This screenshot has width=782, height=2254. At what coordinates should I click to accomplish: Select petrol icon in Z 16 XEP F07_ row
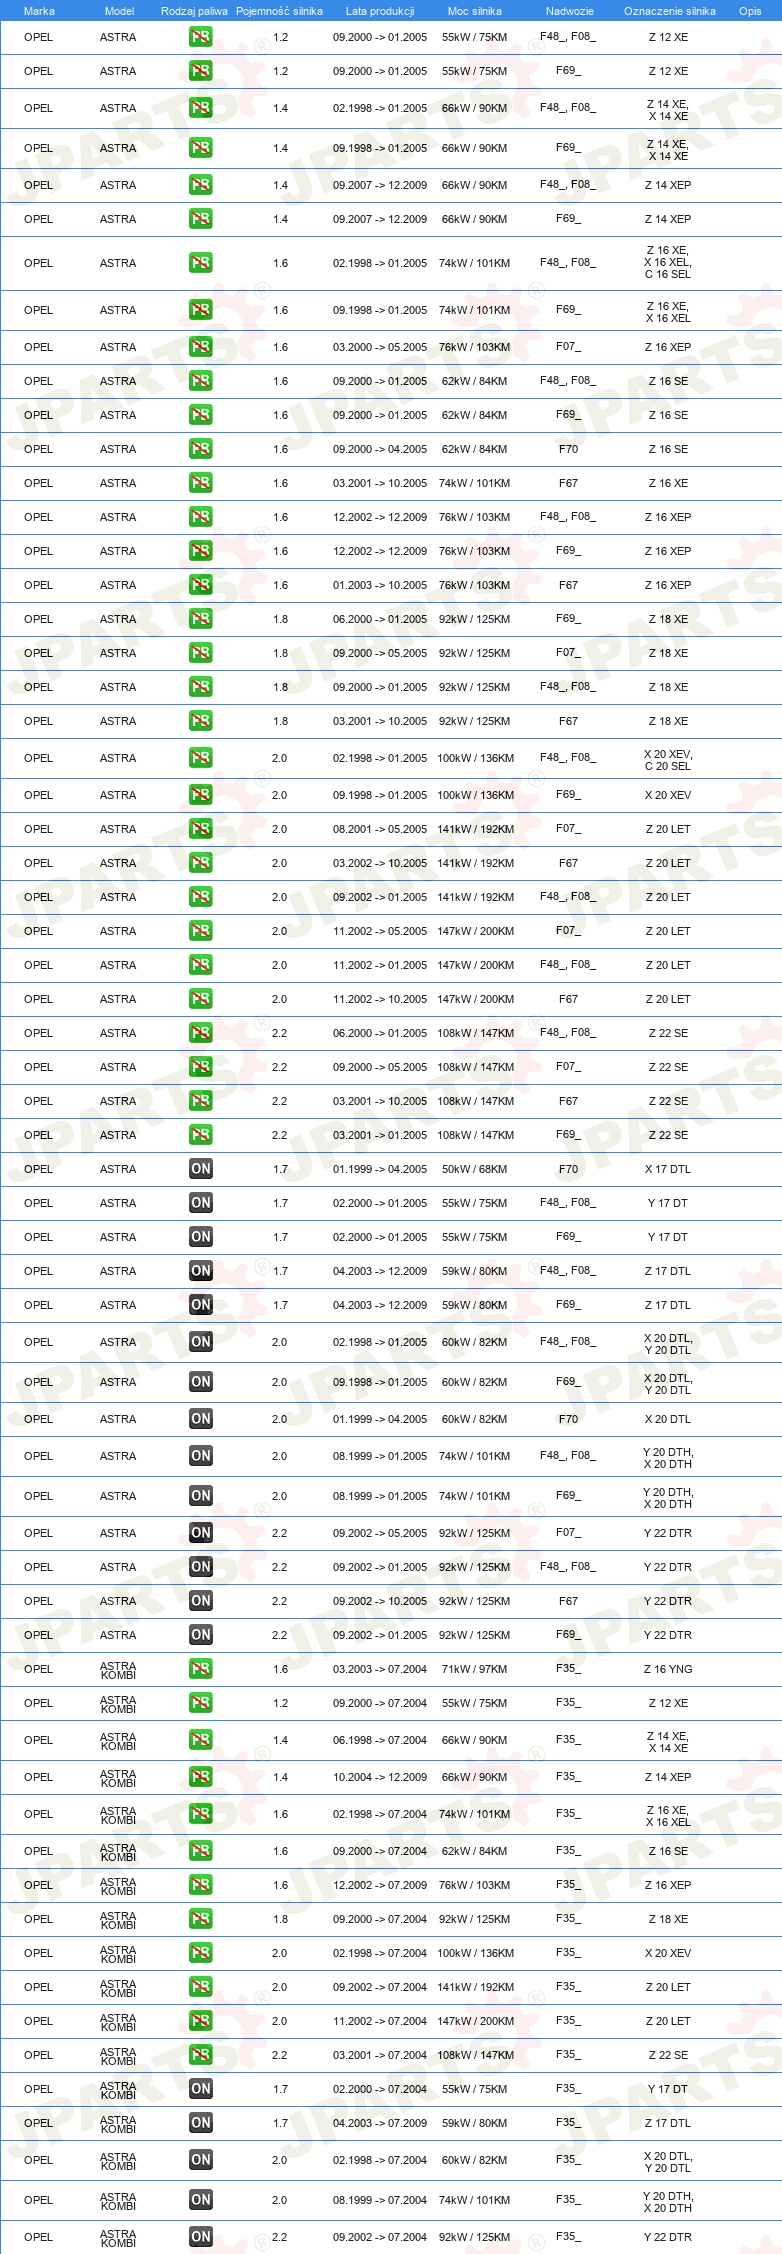pos(201,347)
